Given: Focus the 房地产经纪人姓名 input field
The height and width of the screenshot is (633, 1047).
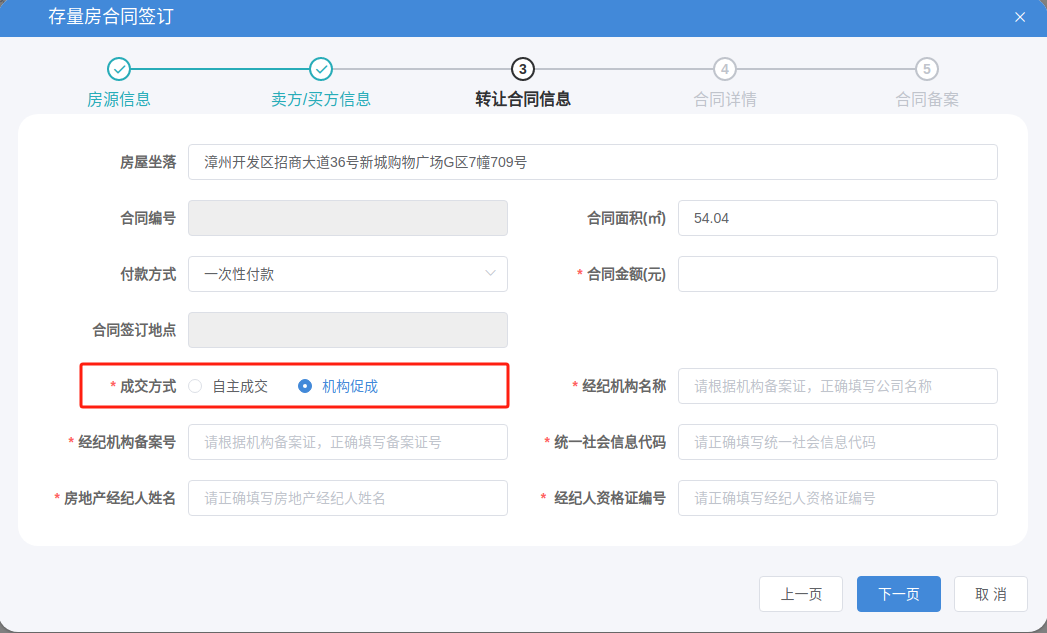Looking at the screenshot, I should click(x=348, y=498).
